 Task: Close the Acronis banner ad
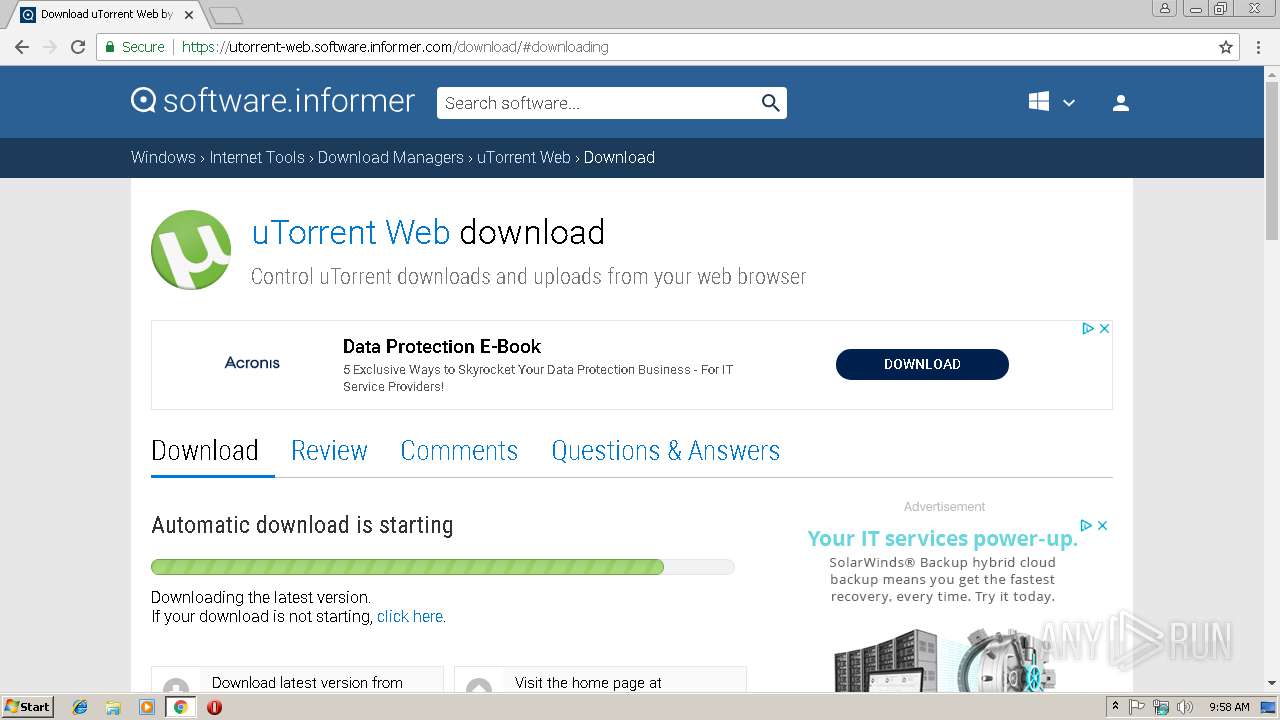1104,328
